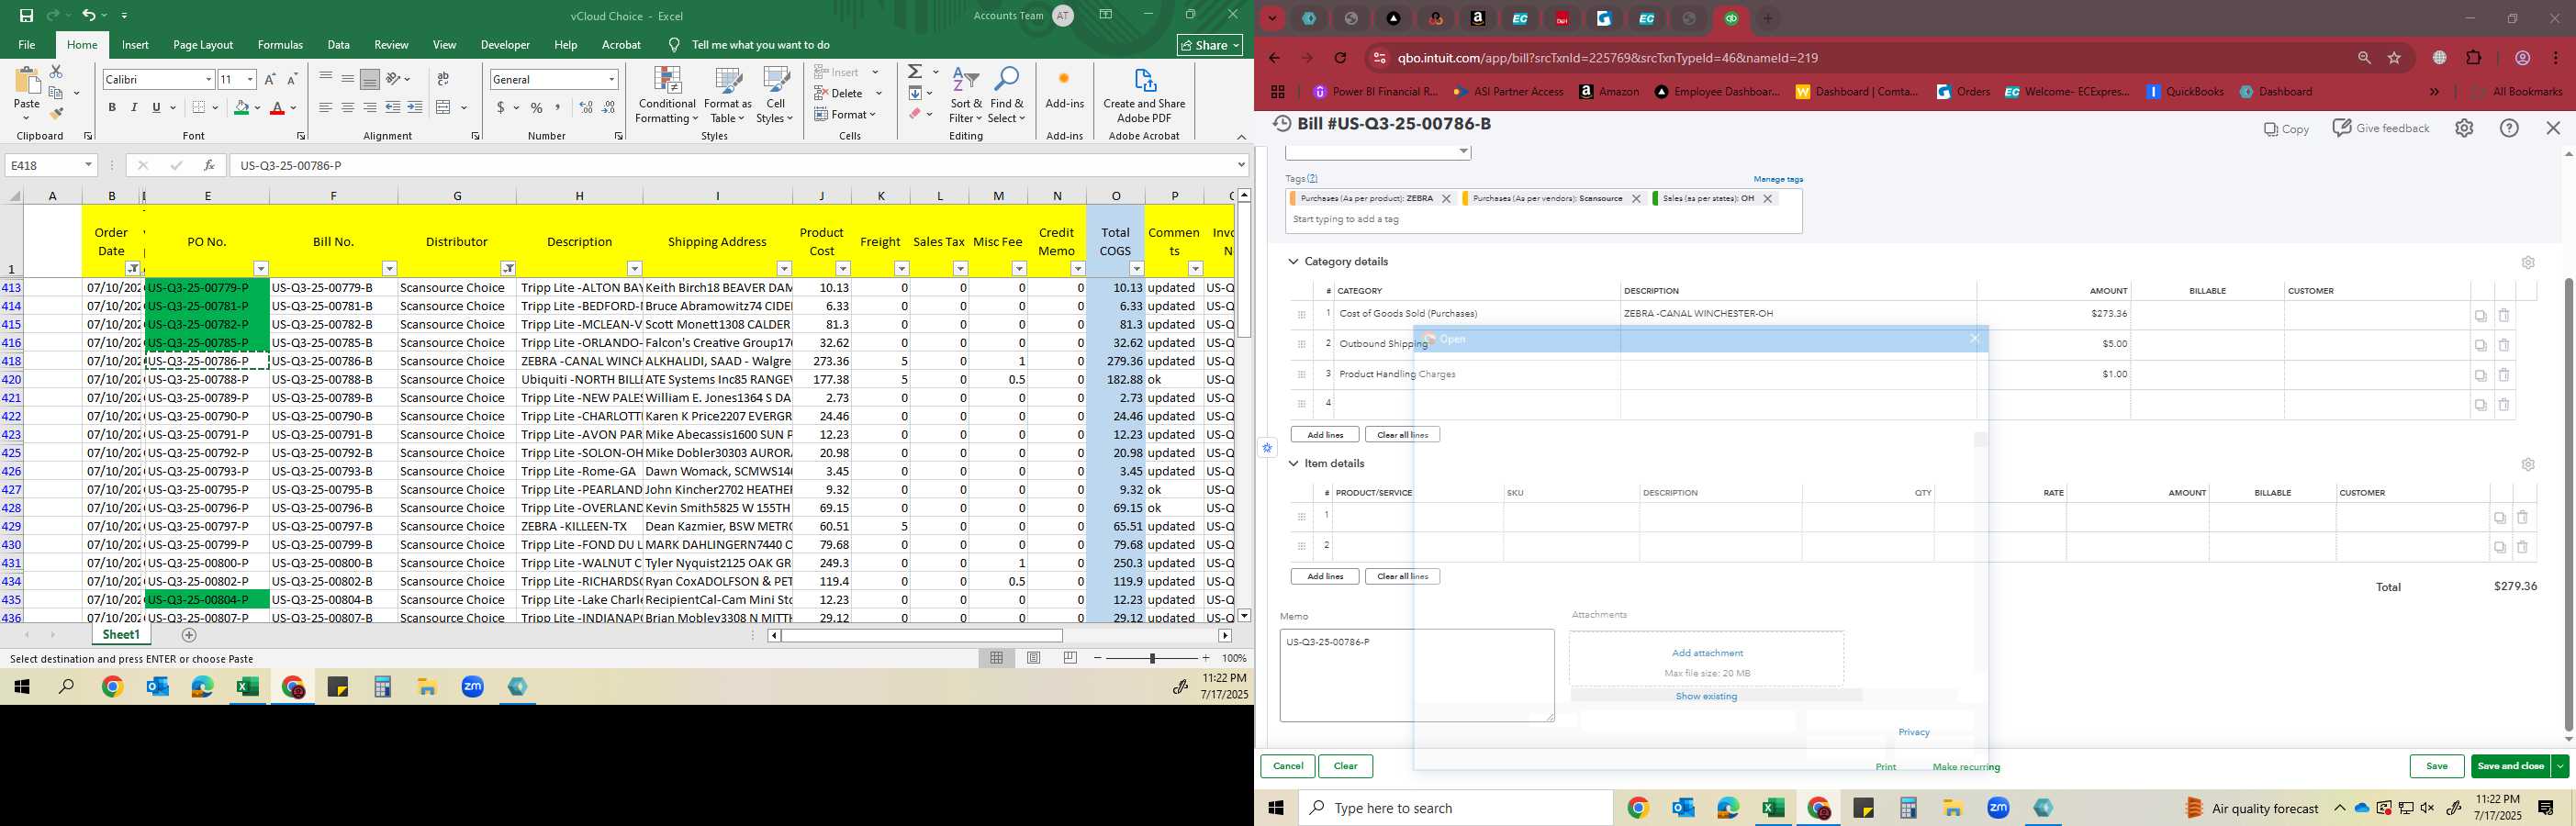This screenshot has width=2576, height=826.
Task: Open the General number format dropdown
Action: coord(611,79)
